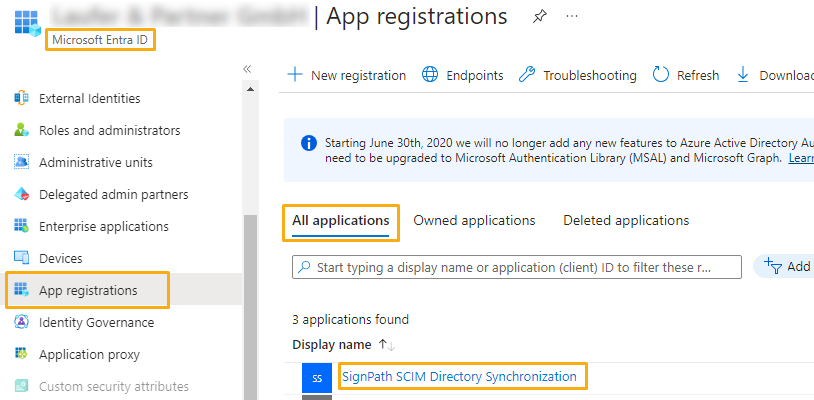
Task: Open External Identities
Action: (89, 99)
